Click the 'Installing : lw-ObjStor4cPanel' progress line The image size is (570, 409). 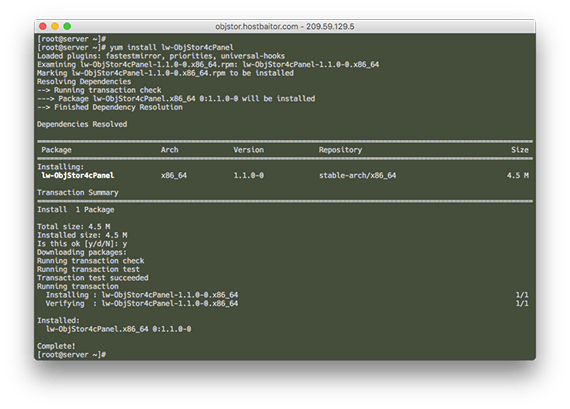[x=142, y=295]
